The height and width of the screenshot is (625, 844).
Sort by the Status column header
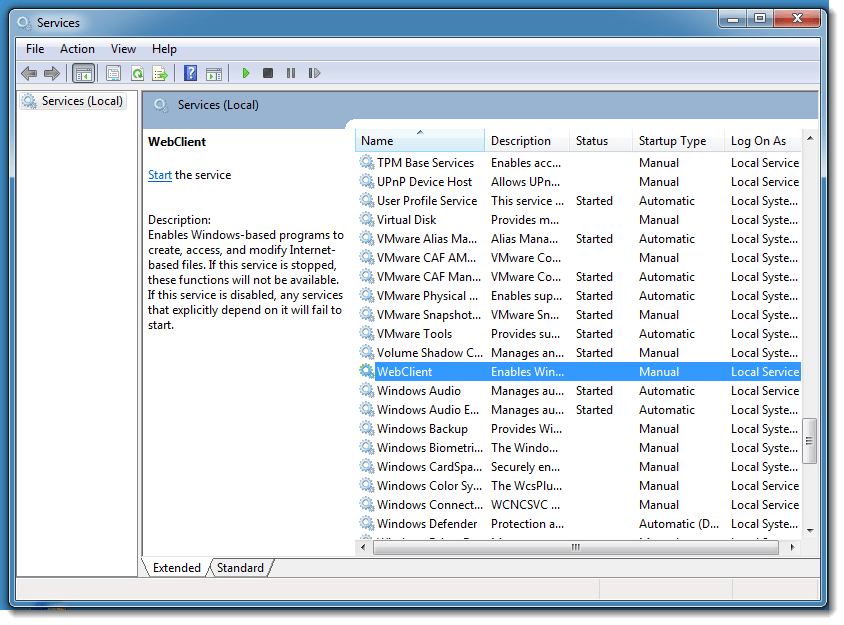(592, 141)
